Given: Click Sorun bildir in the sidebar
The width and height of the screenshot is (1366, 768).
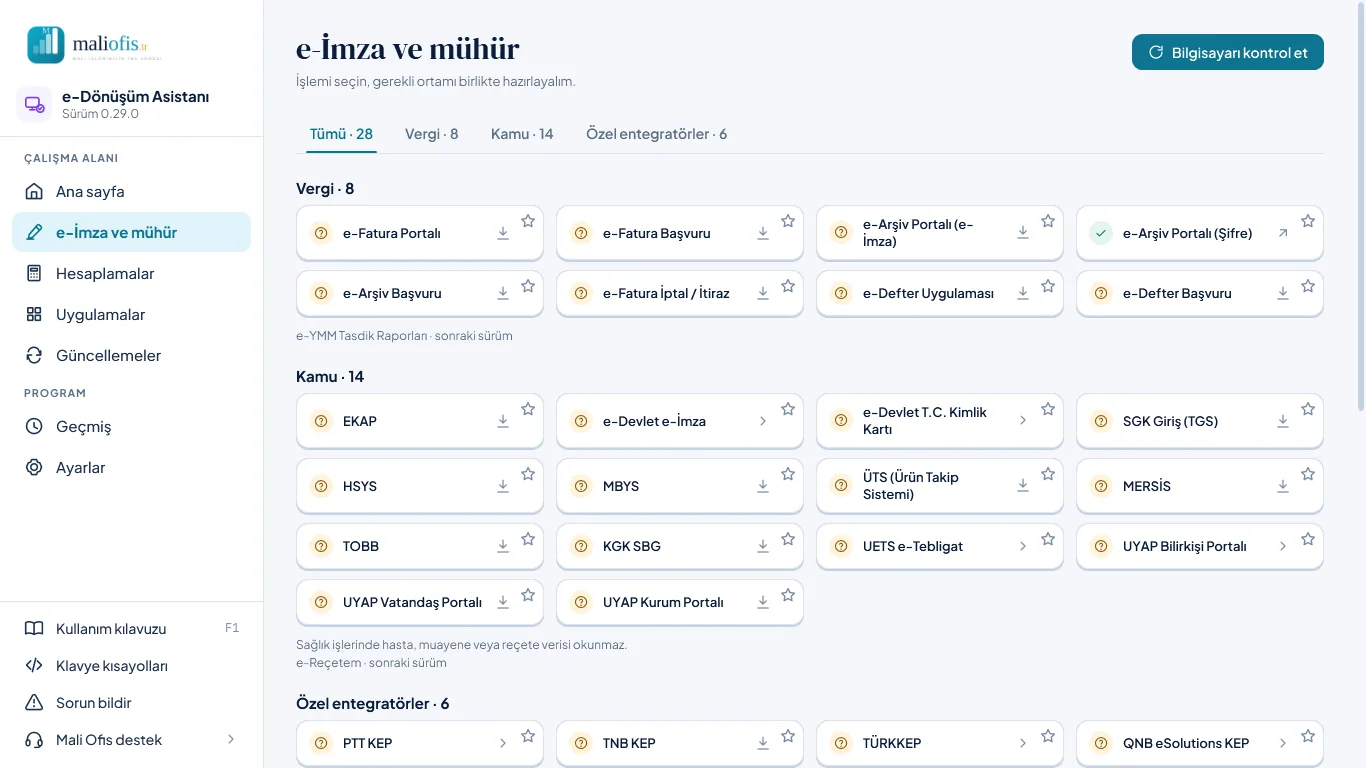Looking at the screenshot, I should coord(131,703).
